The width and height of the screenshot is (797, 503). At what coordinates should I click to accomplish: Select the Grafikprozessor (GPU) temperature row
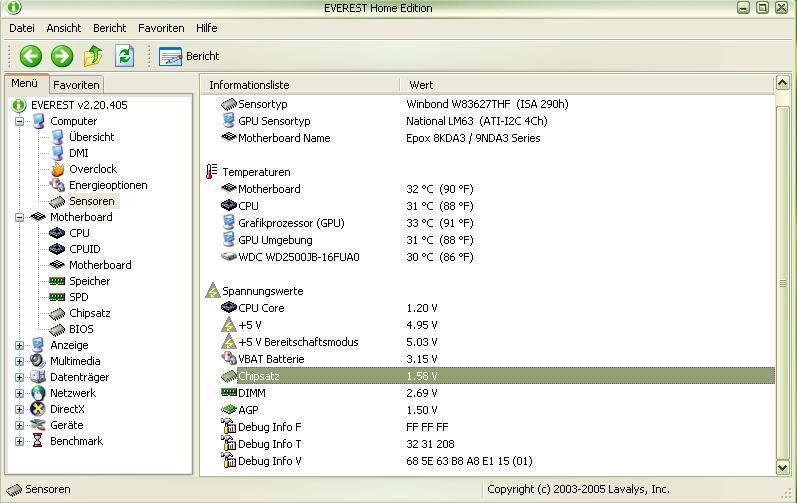[x=488, y=223]
